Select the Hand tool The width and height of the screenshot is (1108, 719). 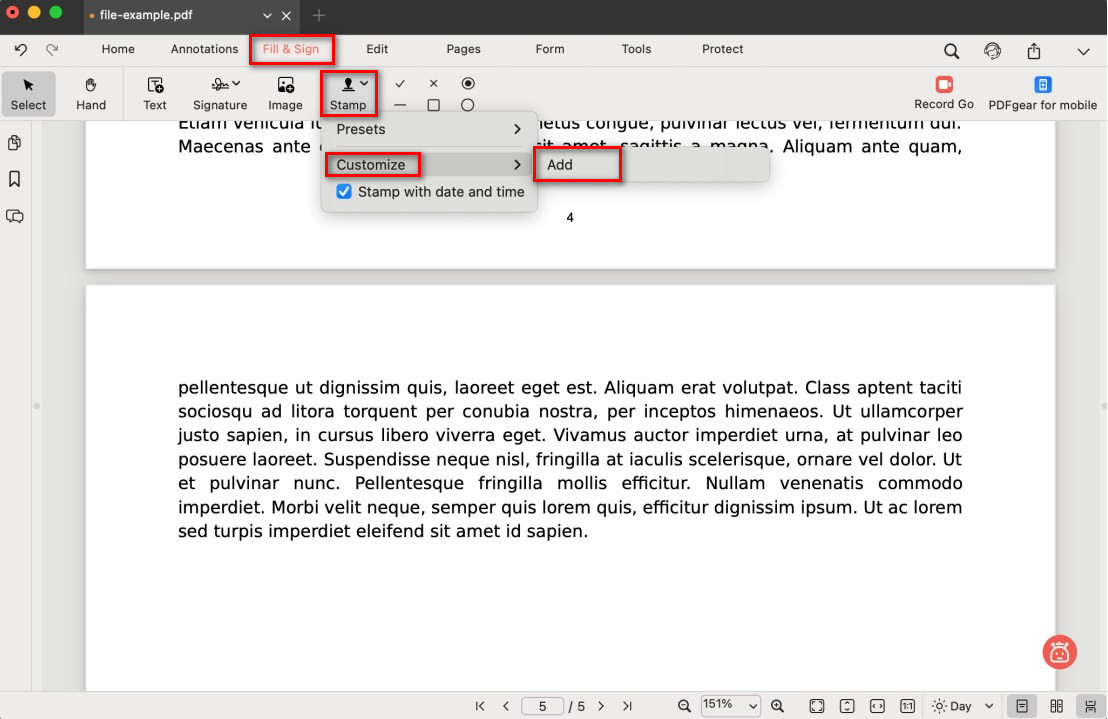[x=91, y=93]
